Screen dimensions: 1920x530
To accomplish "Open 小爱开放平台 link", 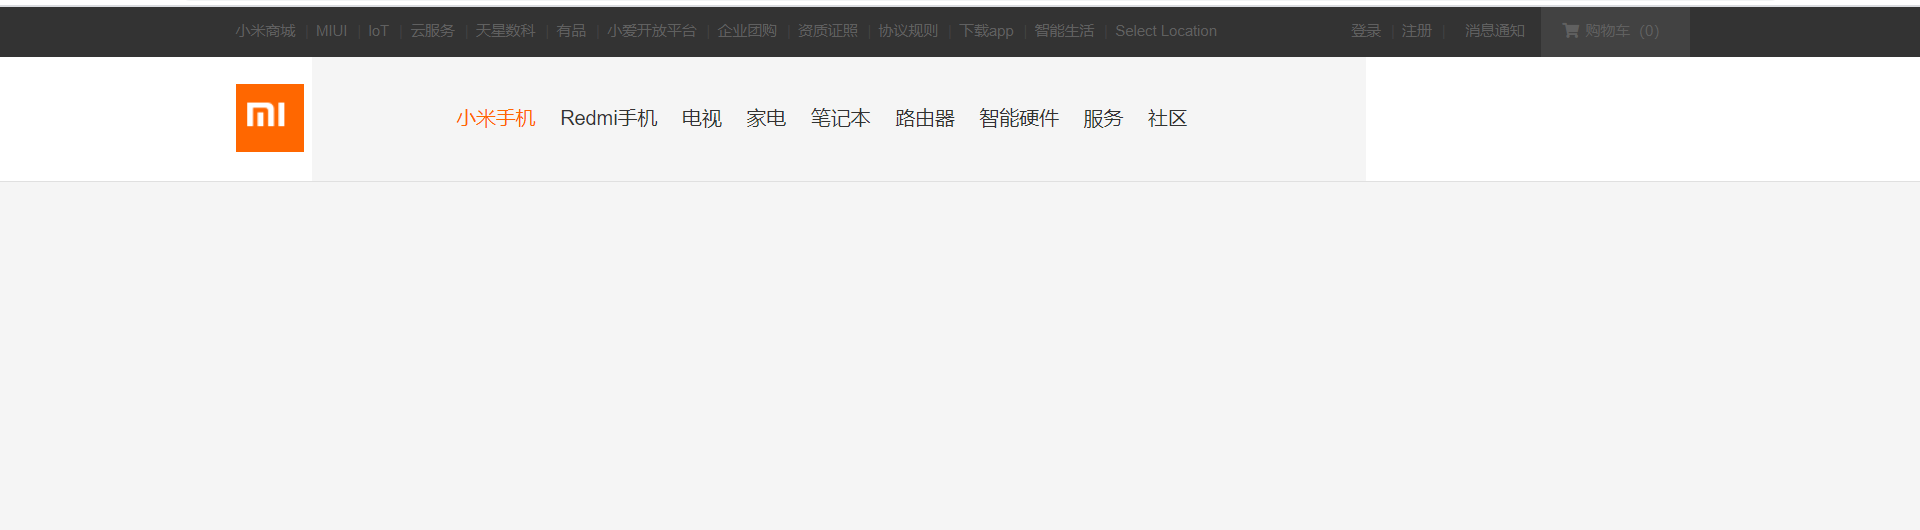I will 651,31.
